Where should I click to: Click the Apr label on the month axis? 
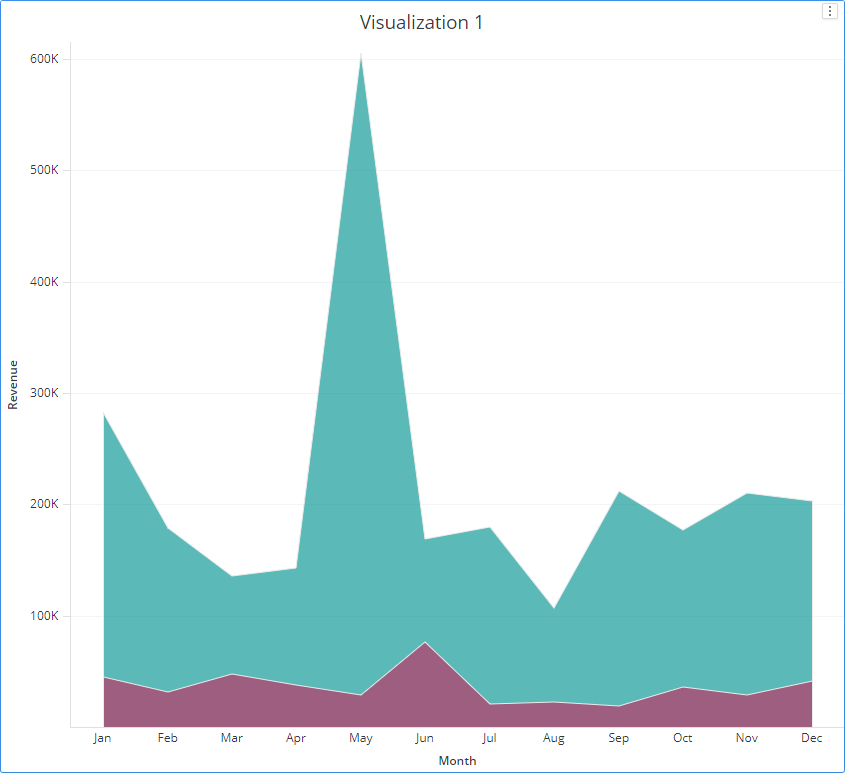pyautogui.click(x=296, y=738)
